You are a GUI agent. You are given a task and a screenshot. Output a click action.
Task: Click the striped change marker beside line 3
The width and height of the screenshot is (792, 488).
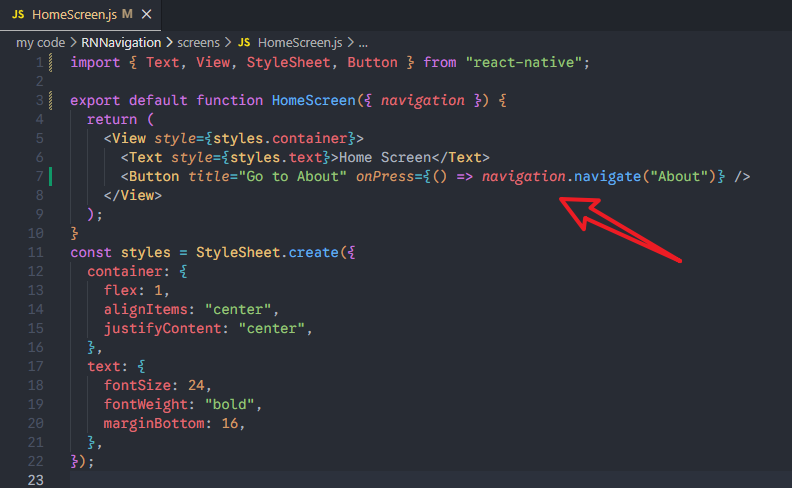(x=50, y=100)
